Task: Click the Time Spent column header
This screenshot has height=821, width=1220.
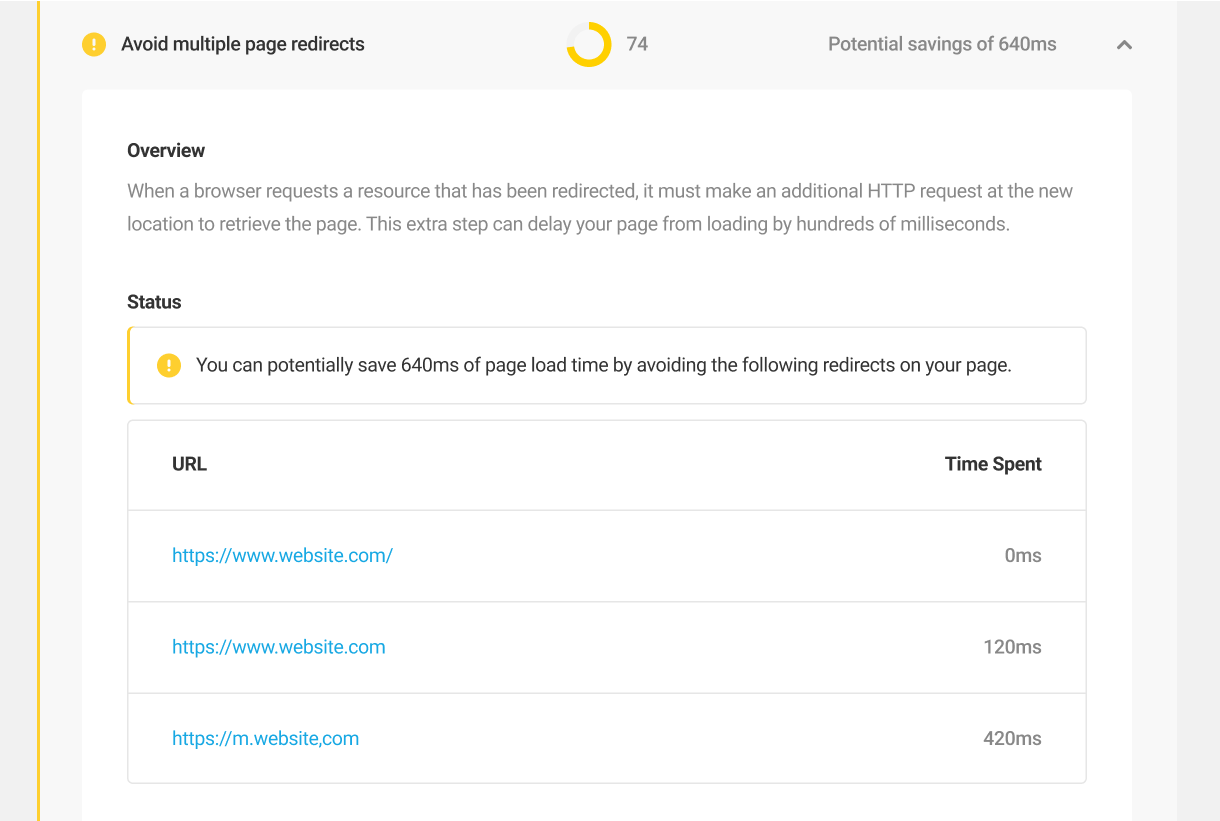Action: [993, 464]
